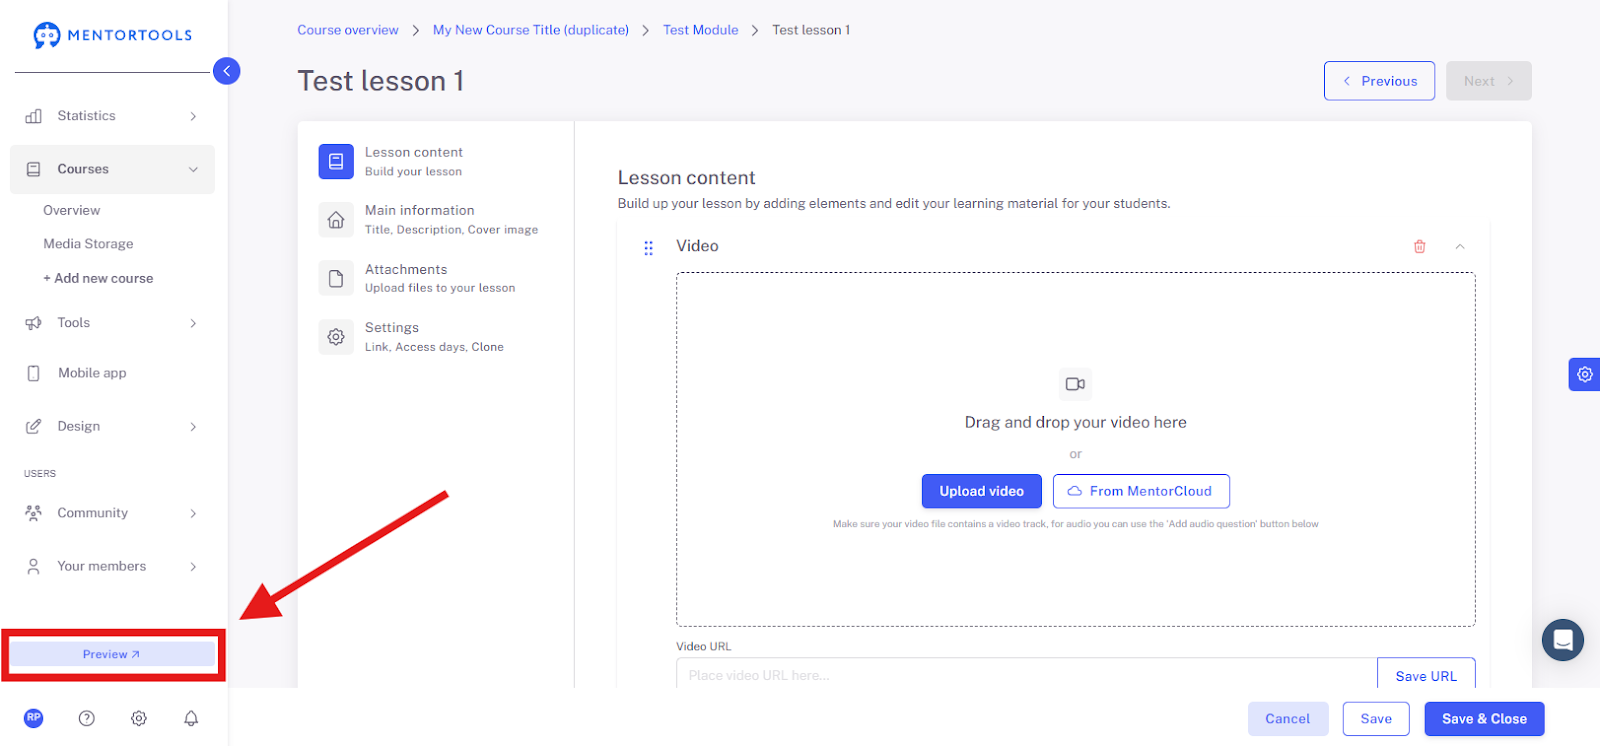Click the Attachments file icon
This screenshot has width=1600, height=746.
tap(336, 278)
